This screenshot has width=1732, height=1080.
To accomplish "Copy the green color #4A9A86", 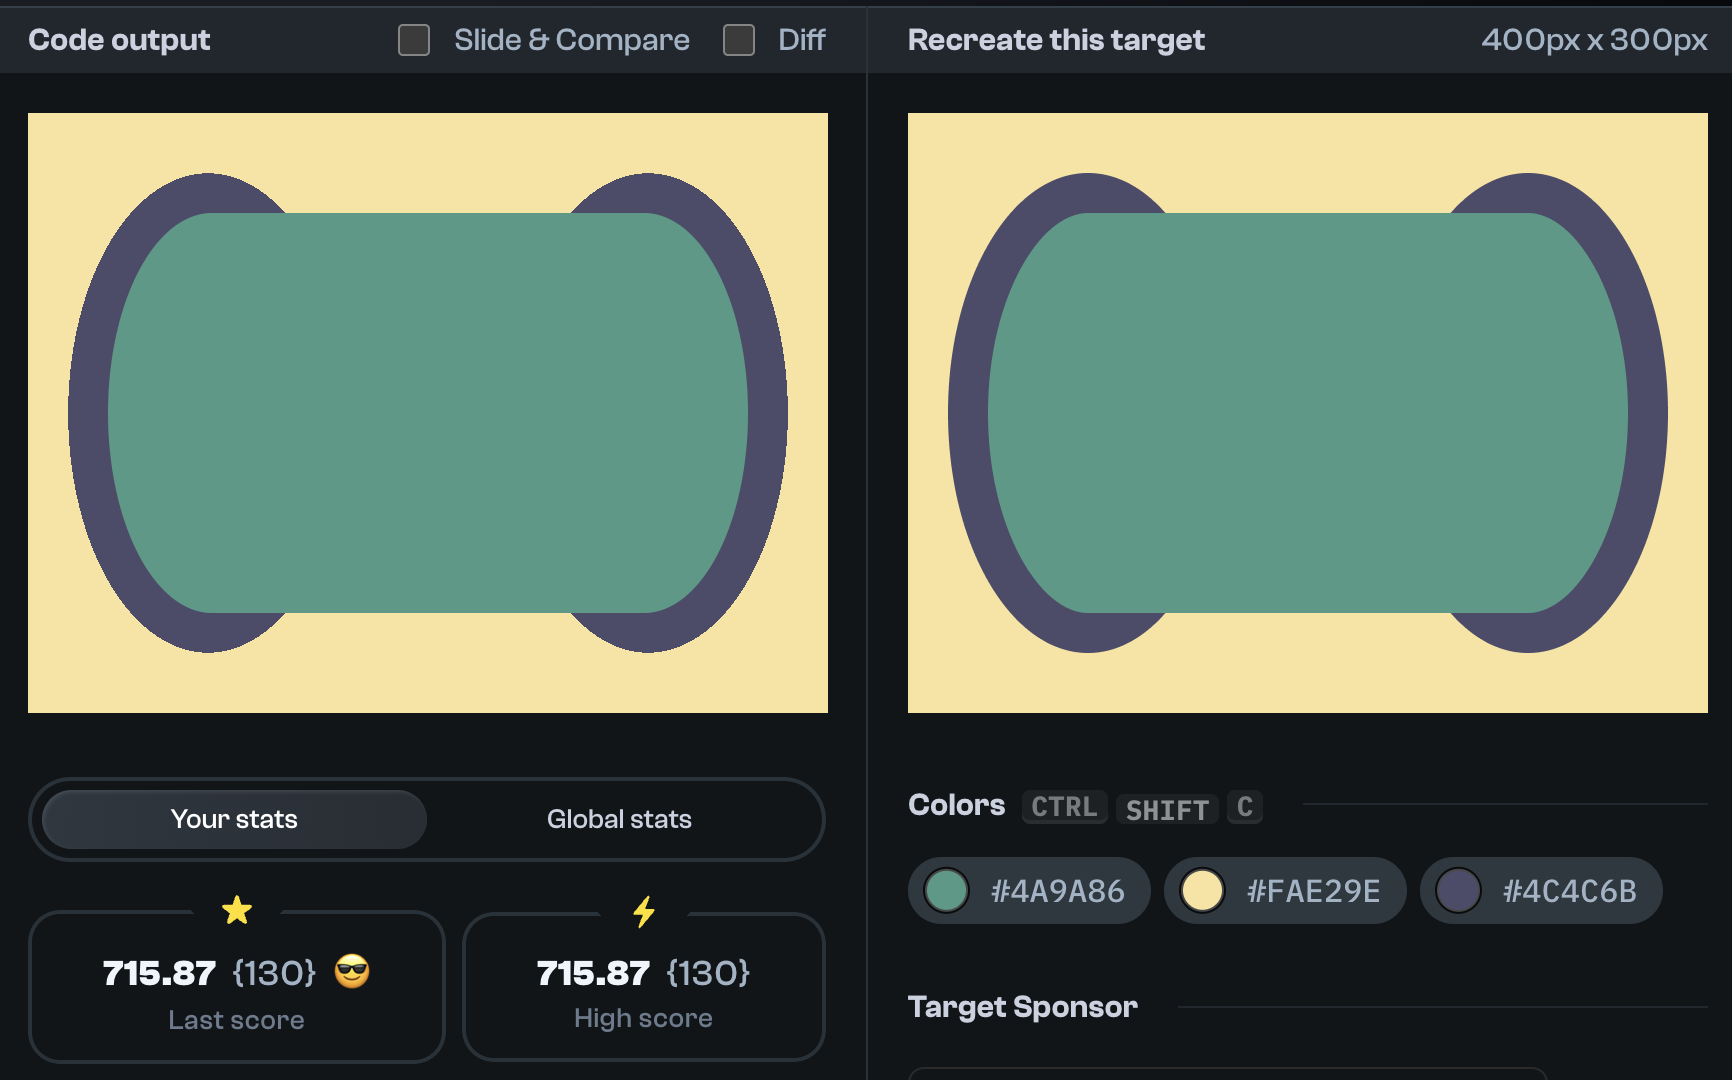I will [1029, 890].
